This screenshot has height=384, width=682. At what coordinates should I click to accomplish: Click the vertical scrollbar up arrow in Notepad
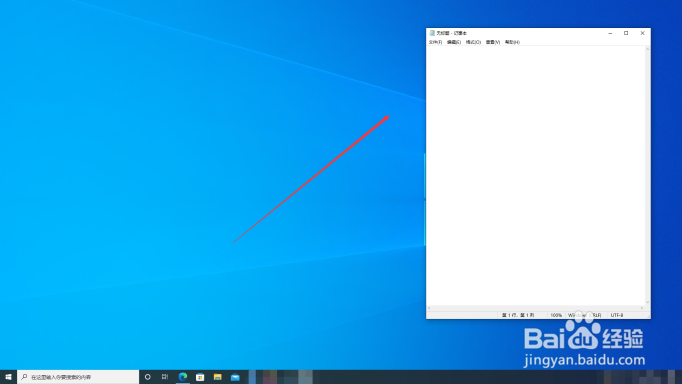[647, 49]
